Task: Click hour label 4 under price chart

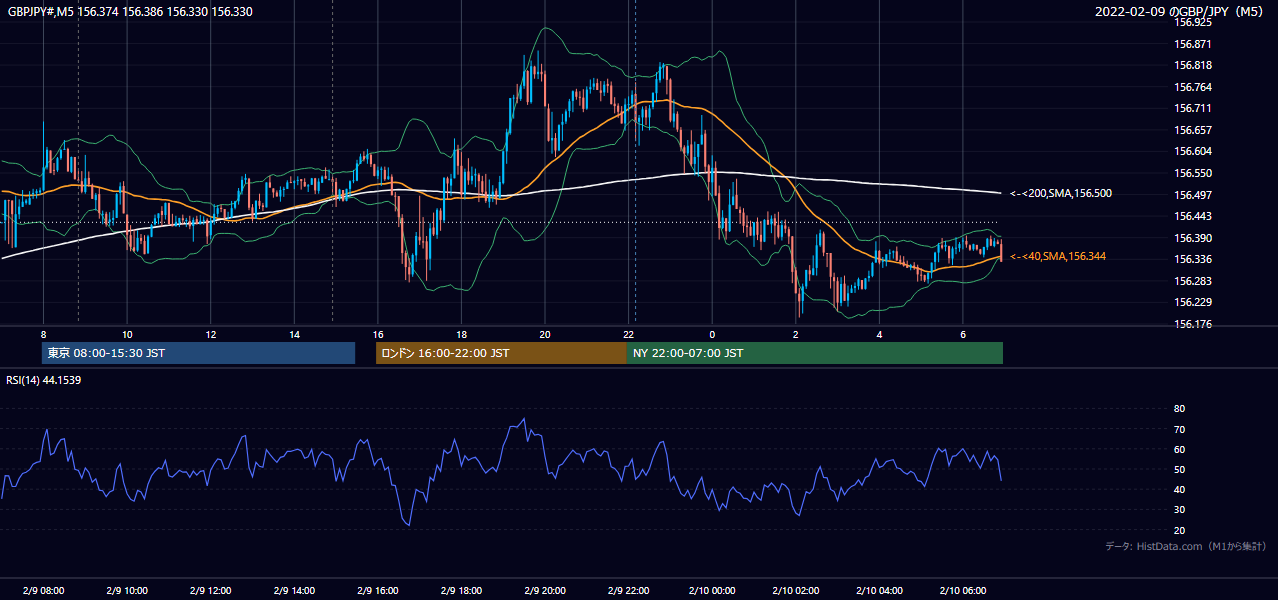Action: click(879, 334)
